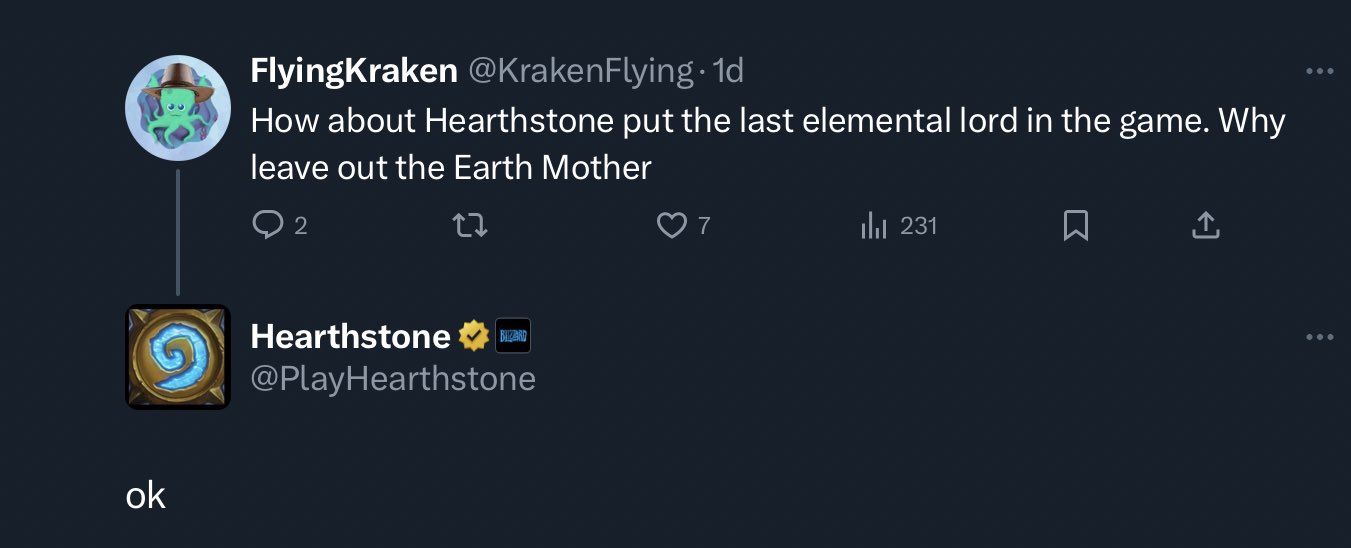Click Hearthstone's gold verified badge
This screenshot has height=548, width=1351.
472,336
